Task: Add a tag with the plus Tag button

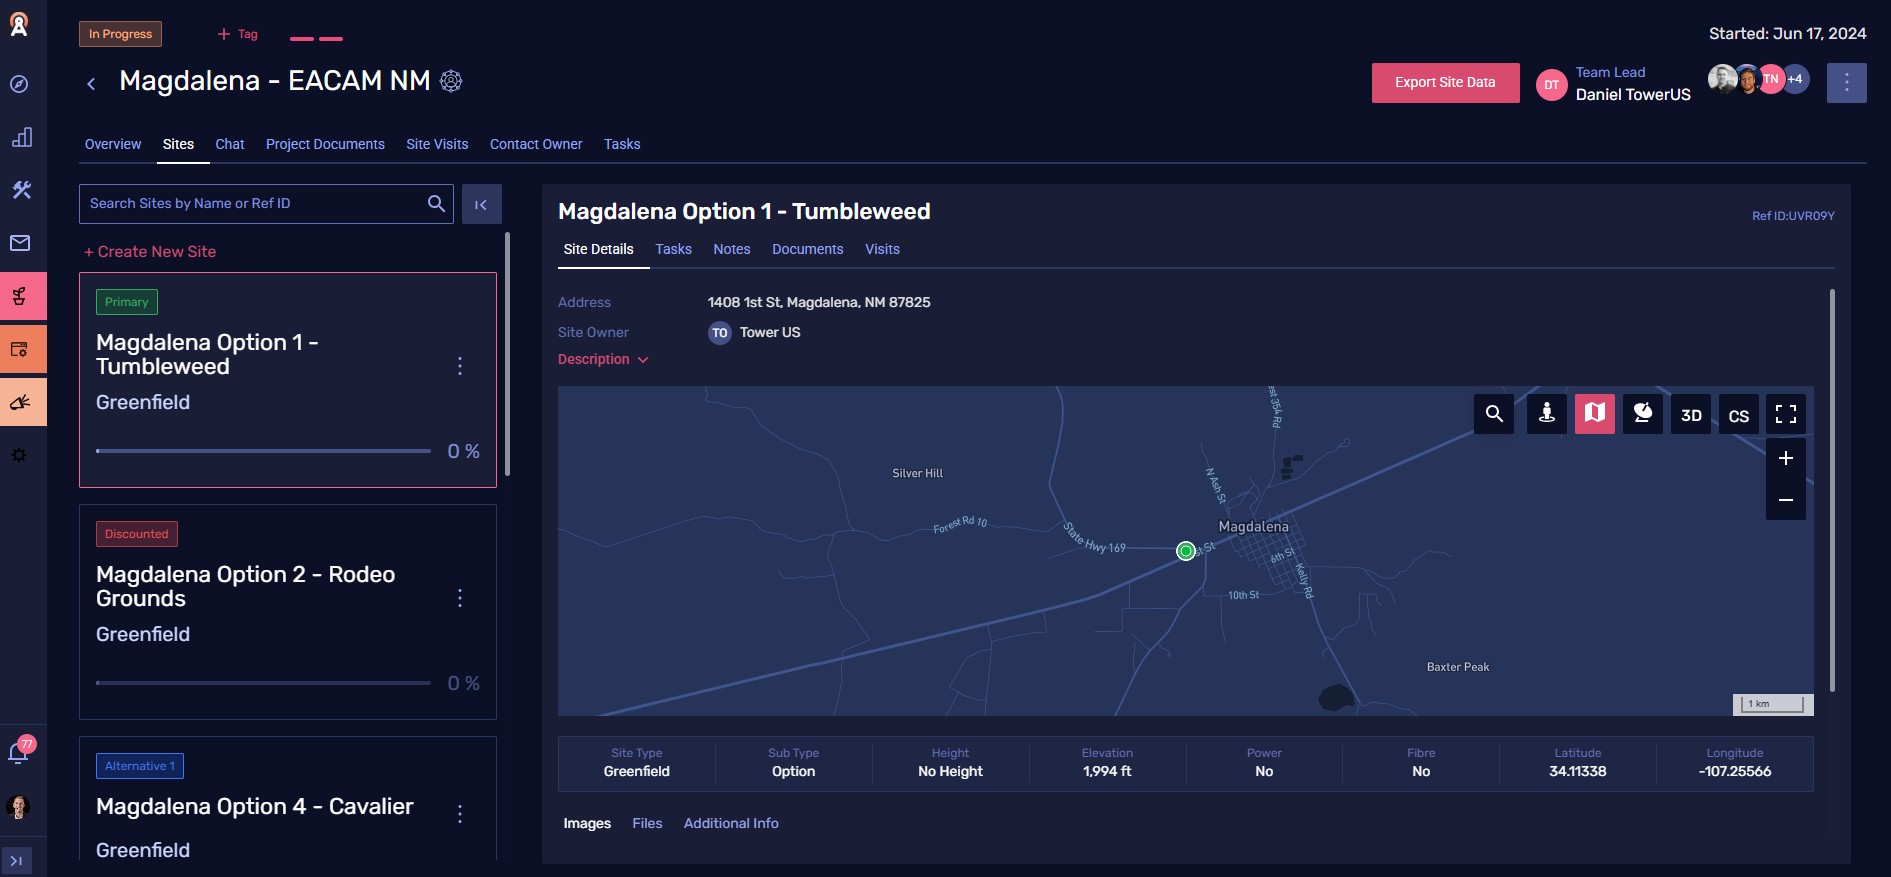Action: click(x=238, y=34)
